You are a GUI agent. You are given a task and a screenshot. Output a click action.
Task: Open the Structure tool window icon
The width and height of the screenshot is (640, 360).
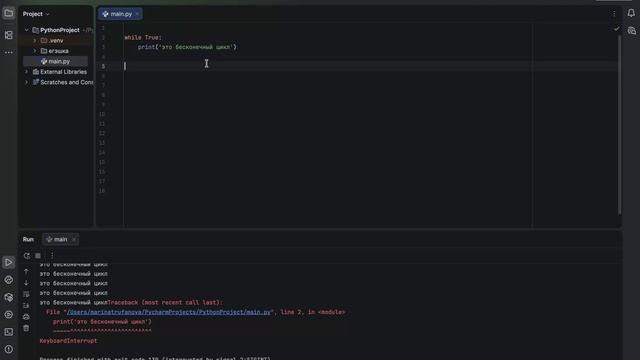9,35
